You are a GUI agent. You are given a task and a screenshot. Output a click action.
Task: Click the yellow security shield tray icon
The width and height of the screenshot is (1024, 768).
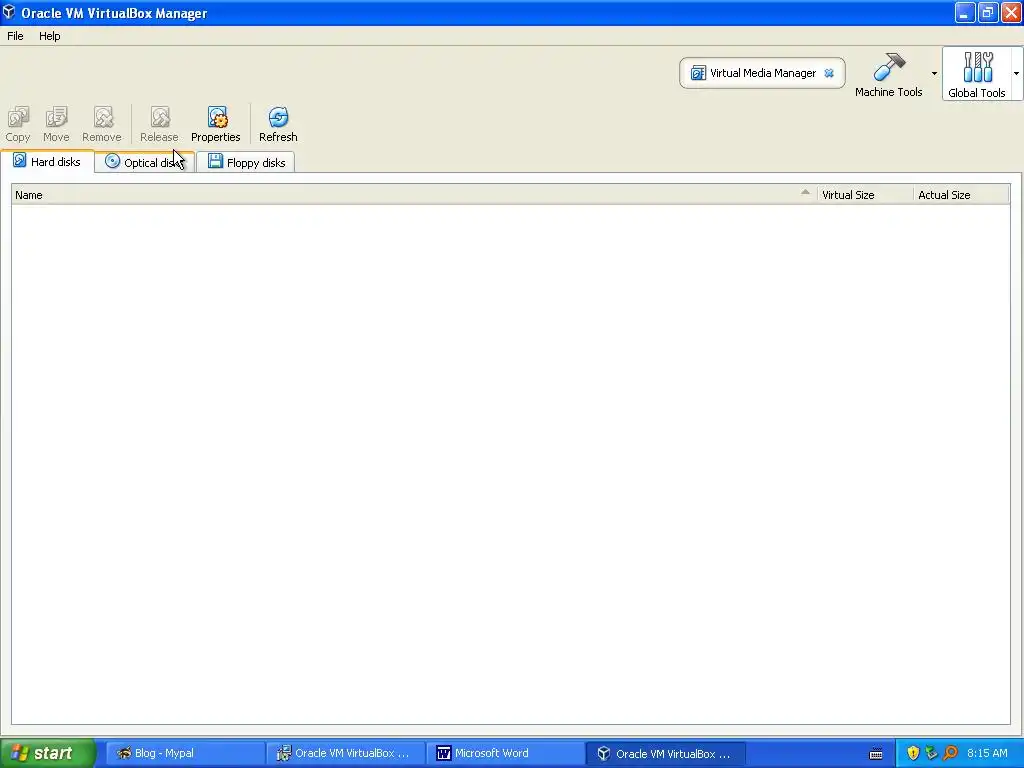click(x=913, y=753)
